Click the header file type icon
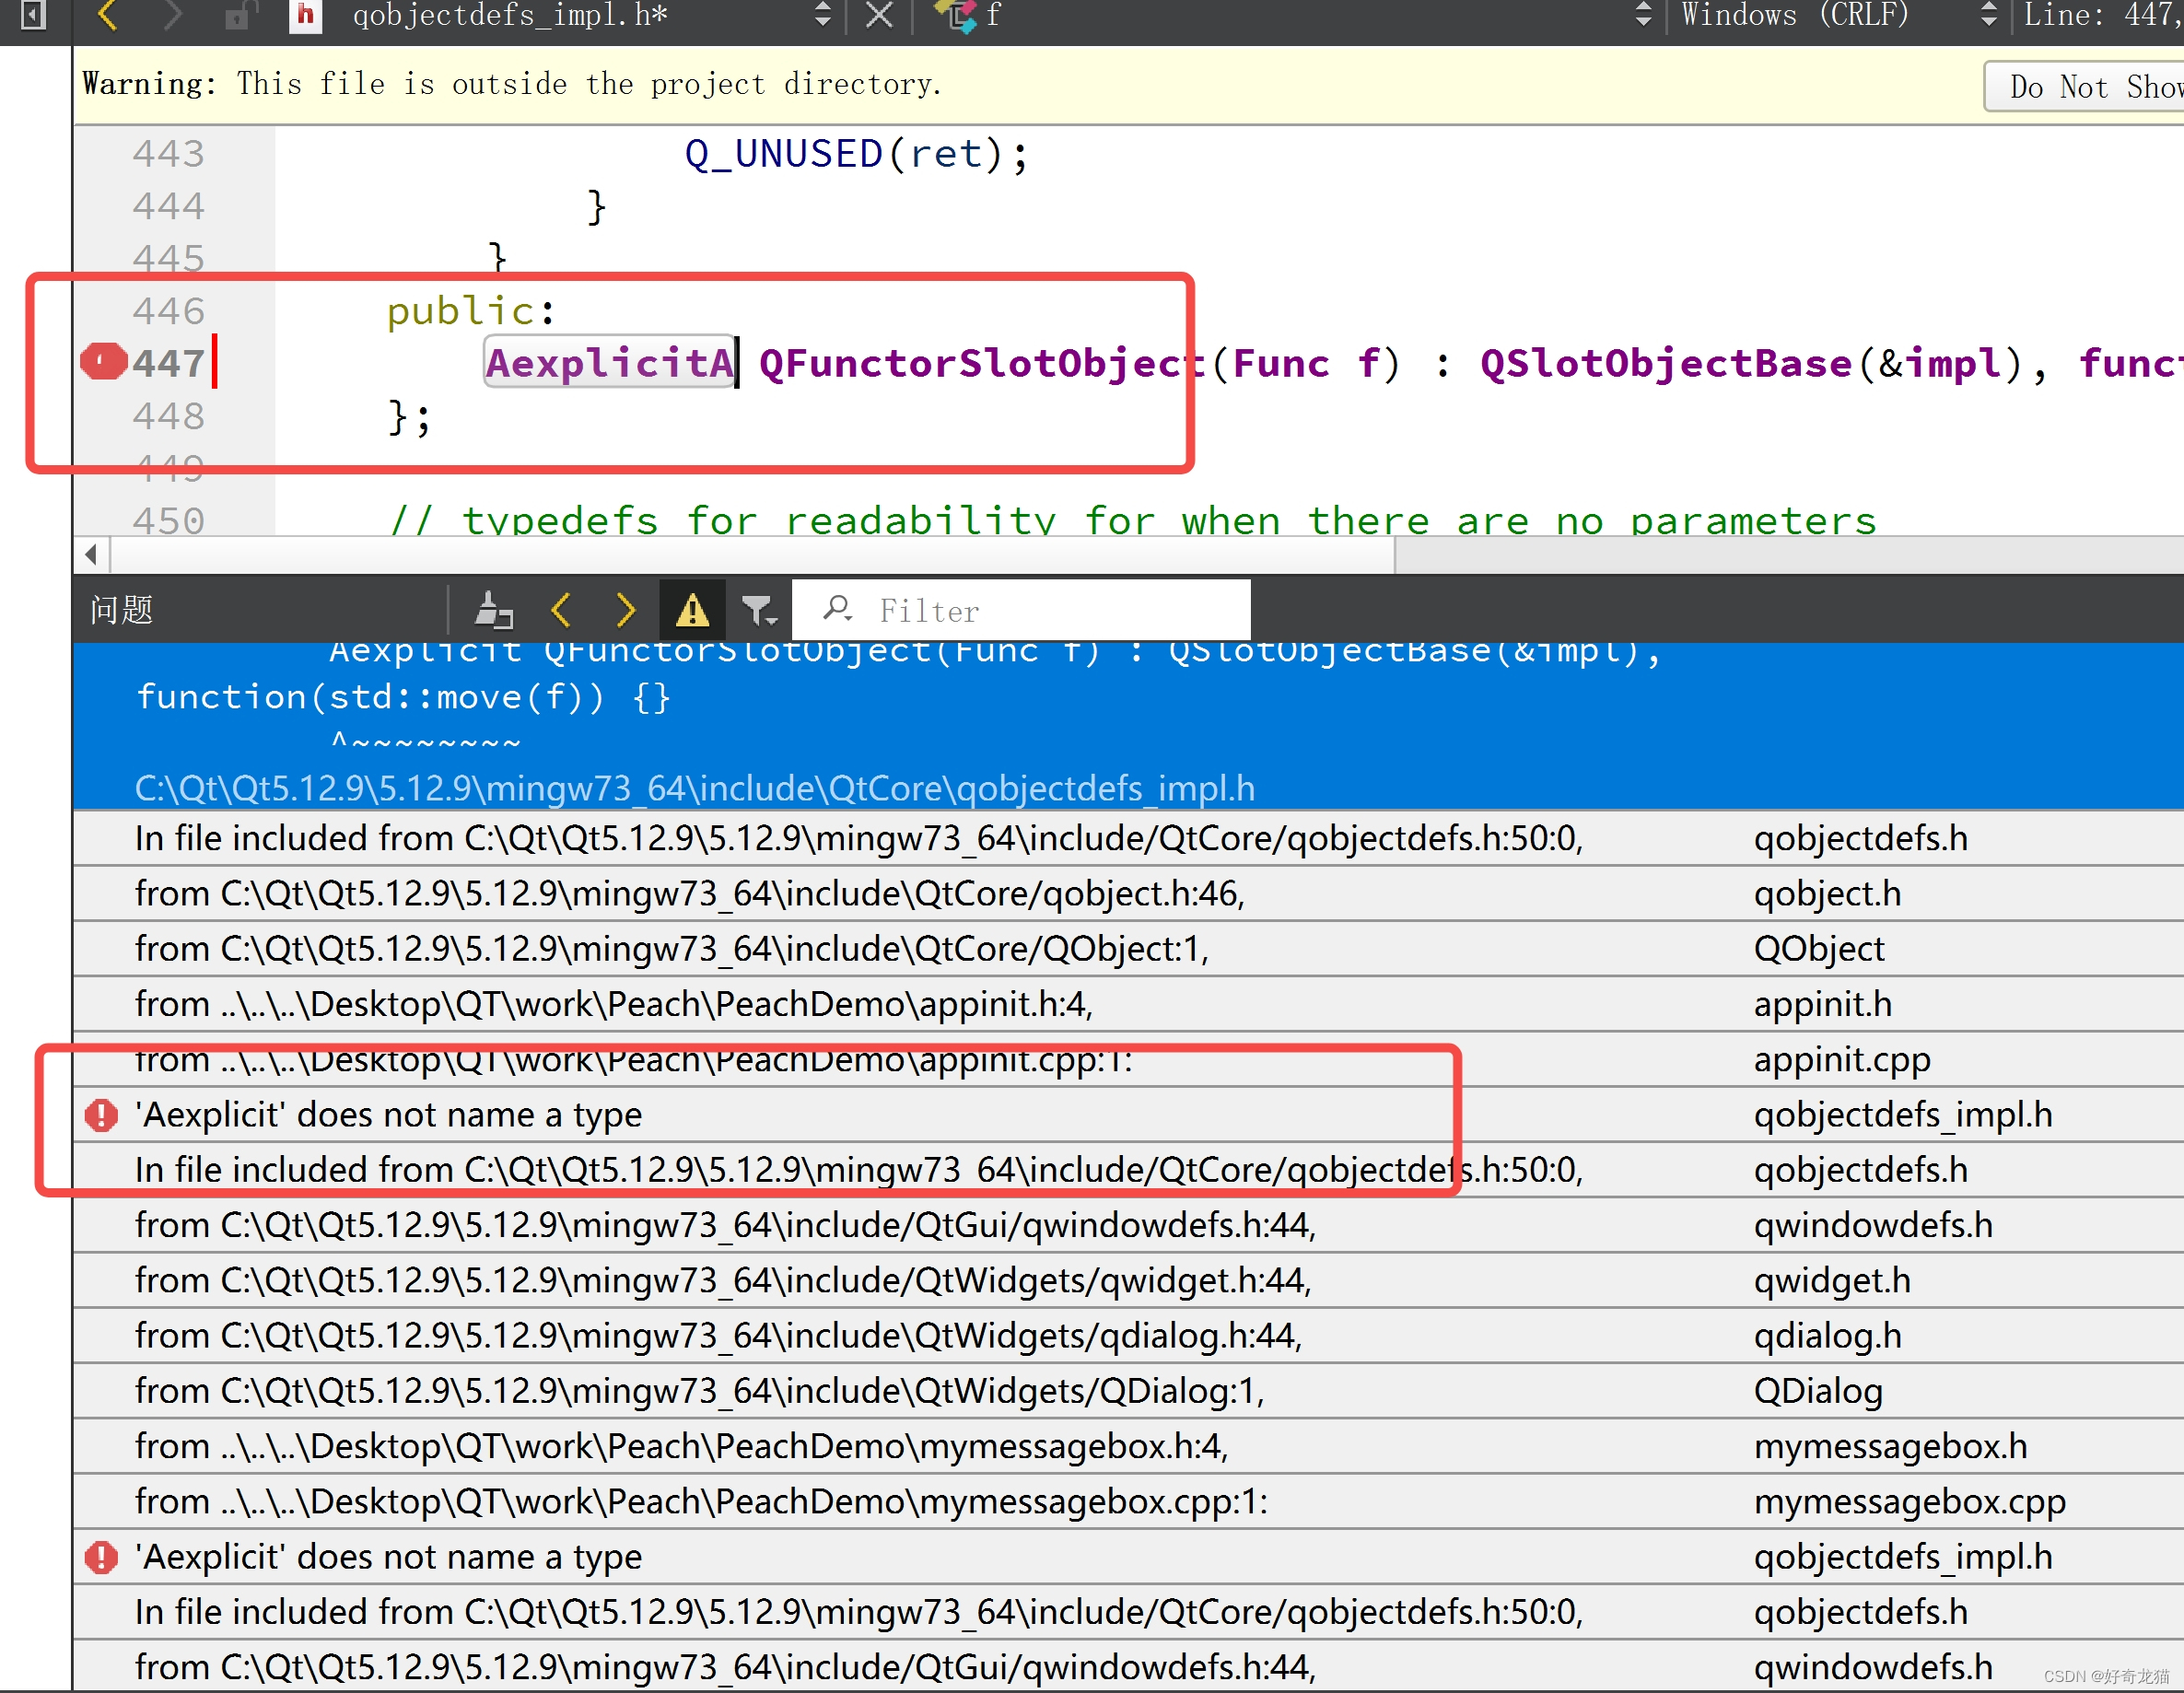2184x1693 pixels. (x=305, y=15)
